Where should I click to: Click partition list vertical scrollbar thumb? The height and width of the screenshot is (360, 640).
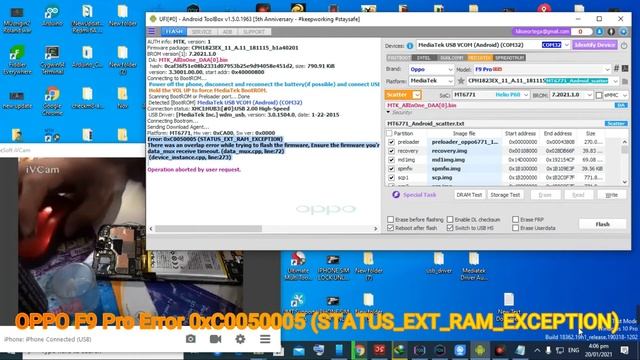coord(624,150)
